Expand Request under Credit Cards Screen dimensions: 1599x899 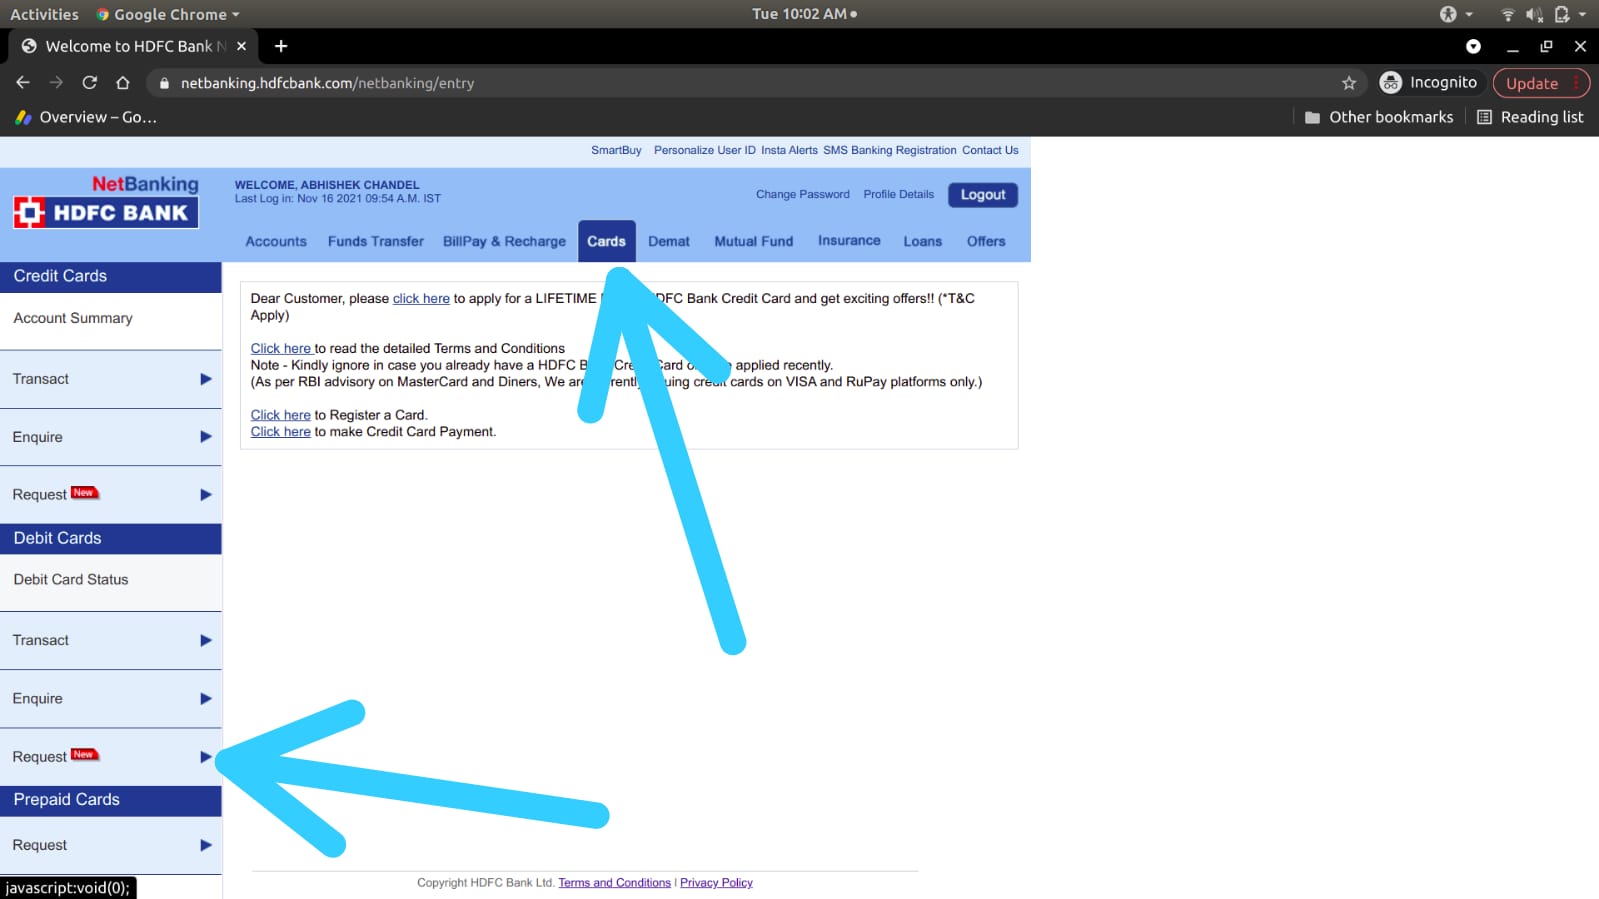click(111, 495)
